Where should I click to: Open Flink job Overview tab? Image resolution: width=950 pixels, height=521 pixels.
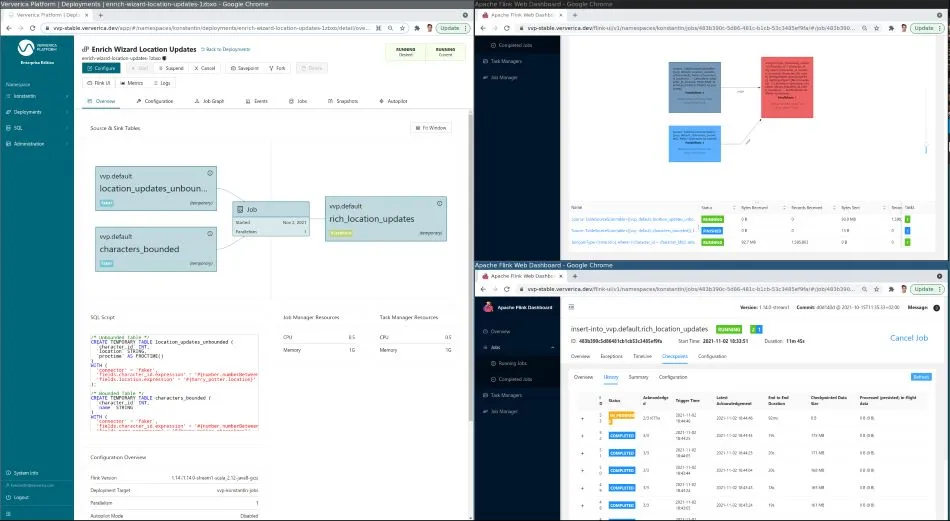pyautogui.click(x=580, y=356)
